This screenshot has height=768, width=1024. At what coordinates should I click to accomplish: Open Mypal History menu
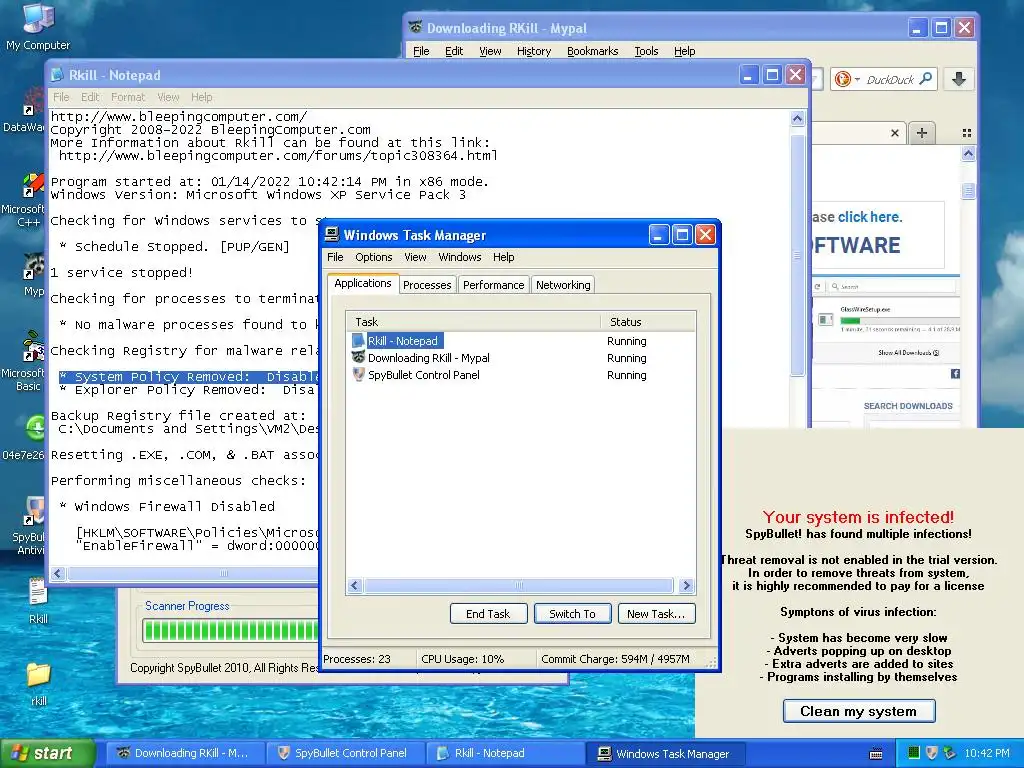click(x=534, y=51)
